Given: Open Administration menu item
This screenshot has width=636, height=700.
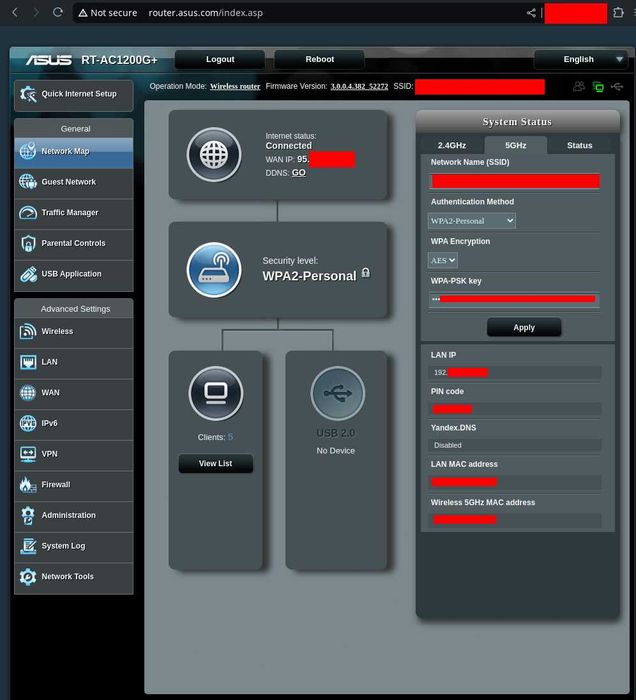Looking at the screenshot, I should 74,516.
